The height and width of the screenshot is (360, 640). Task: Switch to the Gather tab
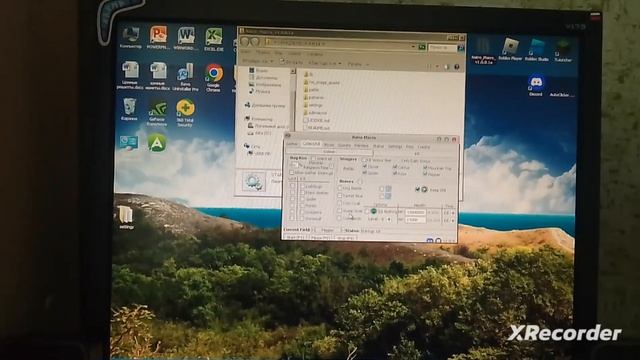pyautogui.click(x=292, y=144)
